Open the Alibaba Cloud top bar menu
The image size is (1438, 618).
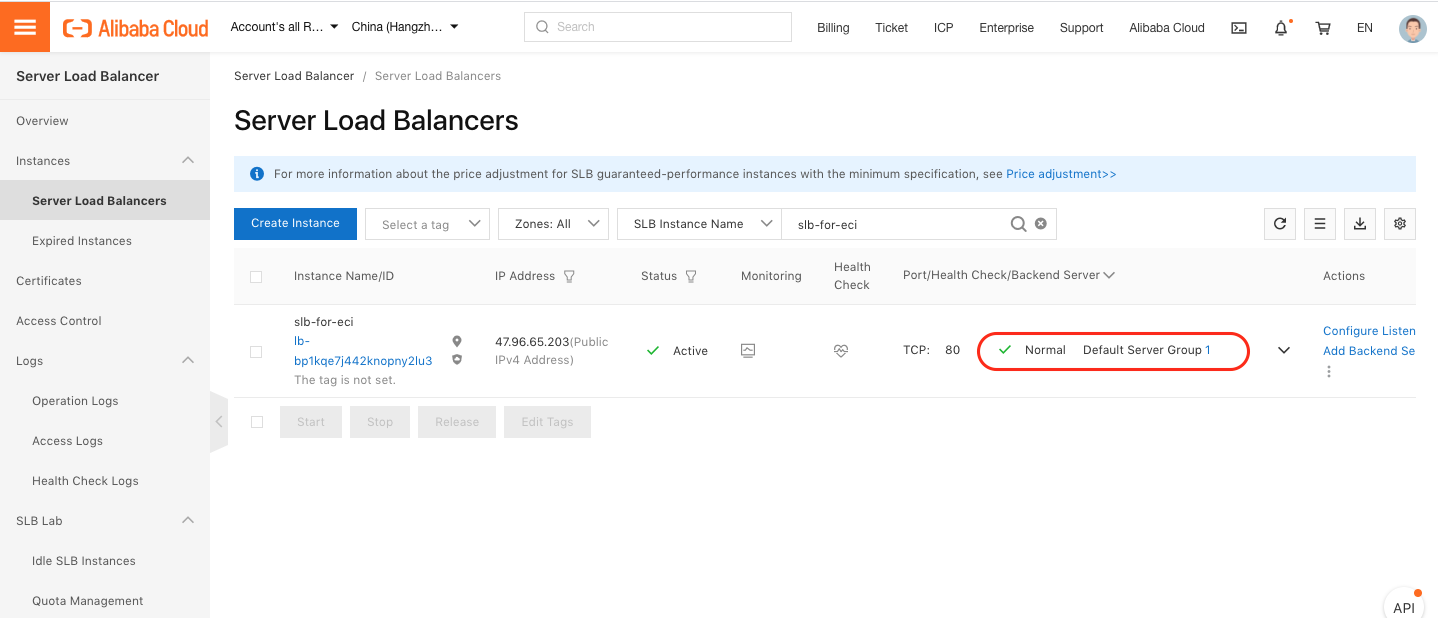tap(1167, 28)
